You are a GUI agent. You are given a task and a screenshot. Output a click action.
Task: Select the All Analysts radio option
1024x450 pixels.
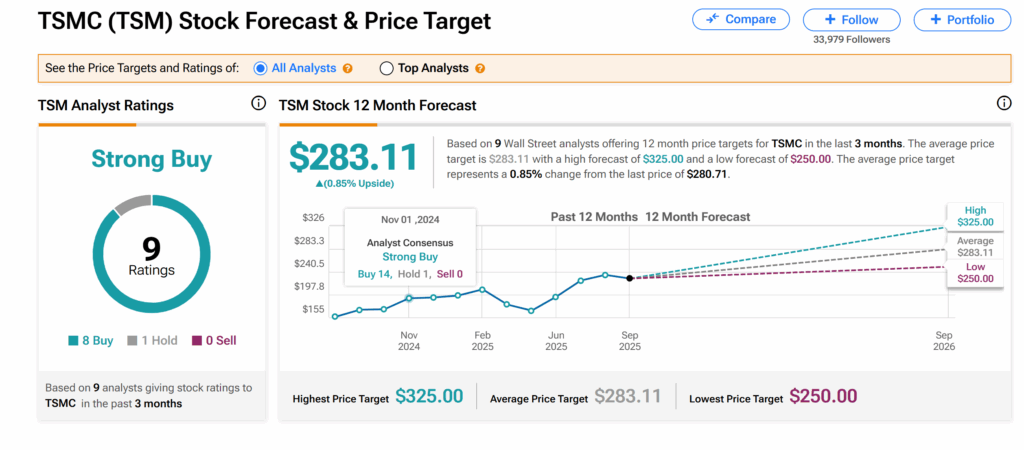pos(260,68)
